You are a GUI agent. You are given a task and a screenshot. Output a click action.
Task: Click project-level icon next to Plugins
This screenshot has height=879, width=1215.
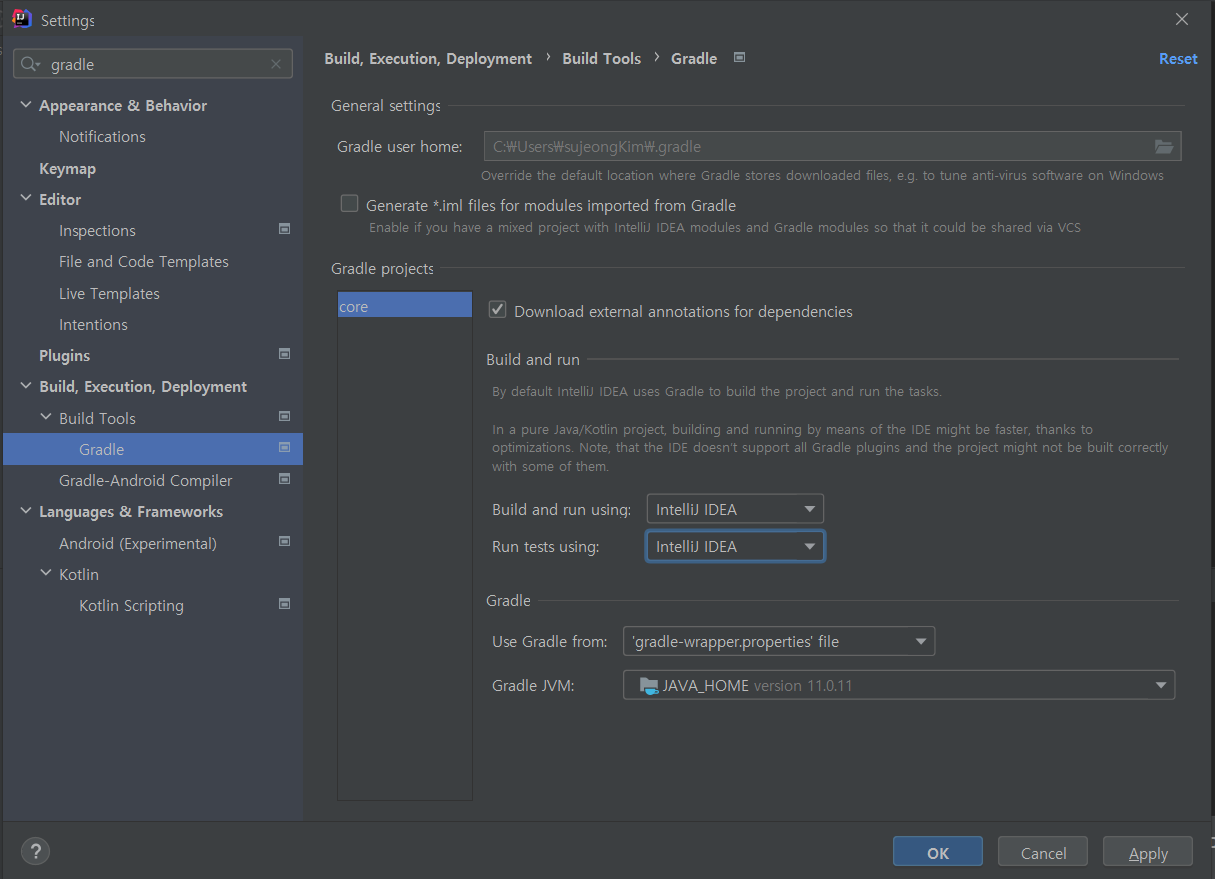pyautogui.click(x=285, y=354)
